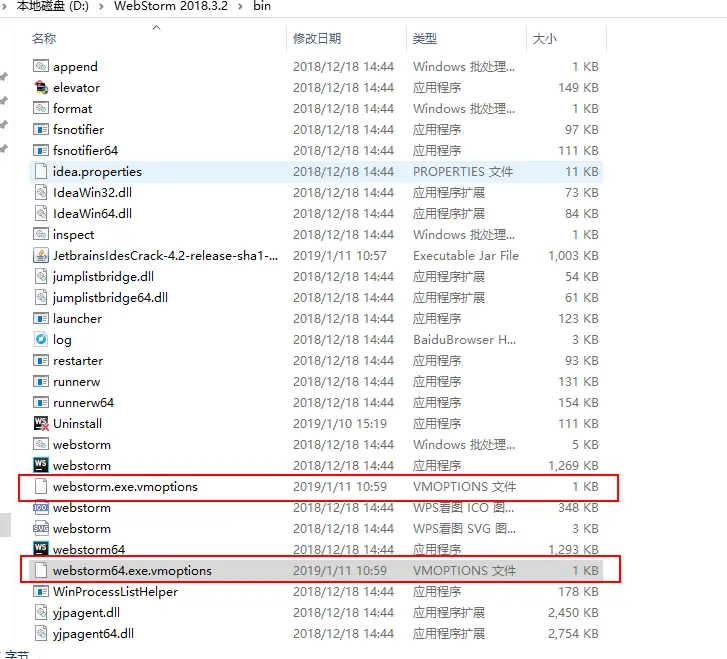
Task: Click the bin breadcrumb segment
Action: coord(262,6)
